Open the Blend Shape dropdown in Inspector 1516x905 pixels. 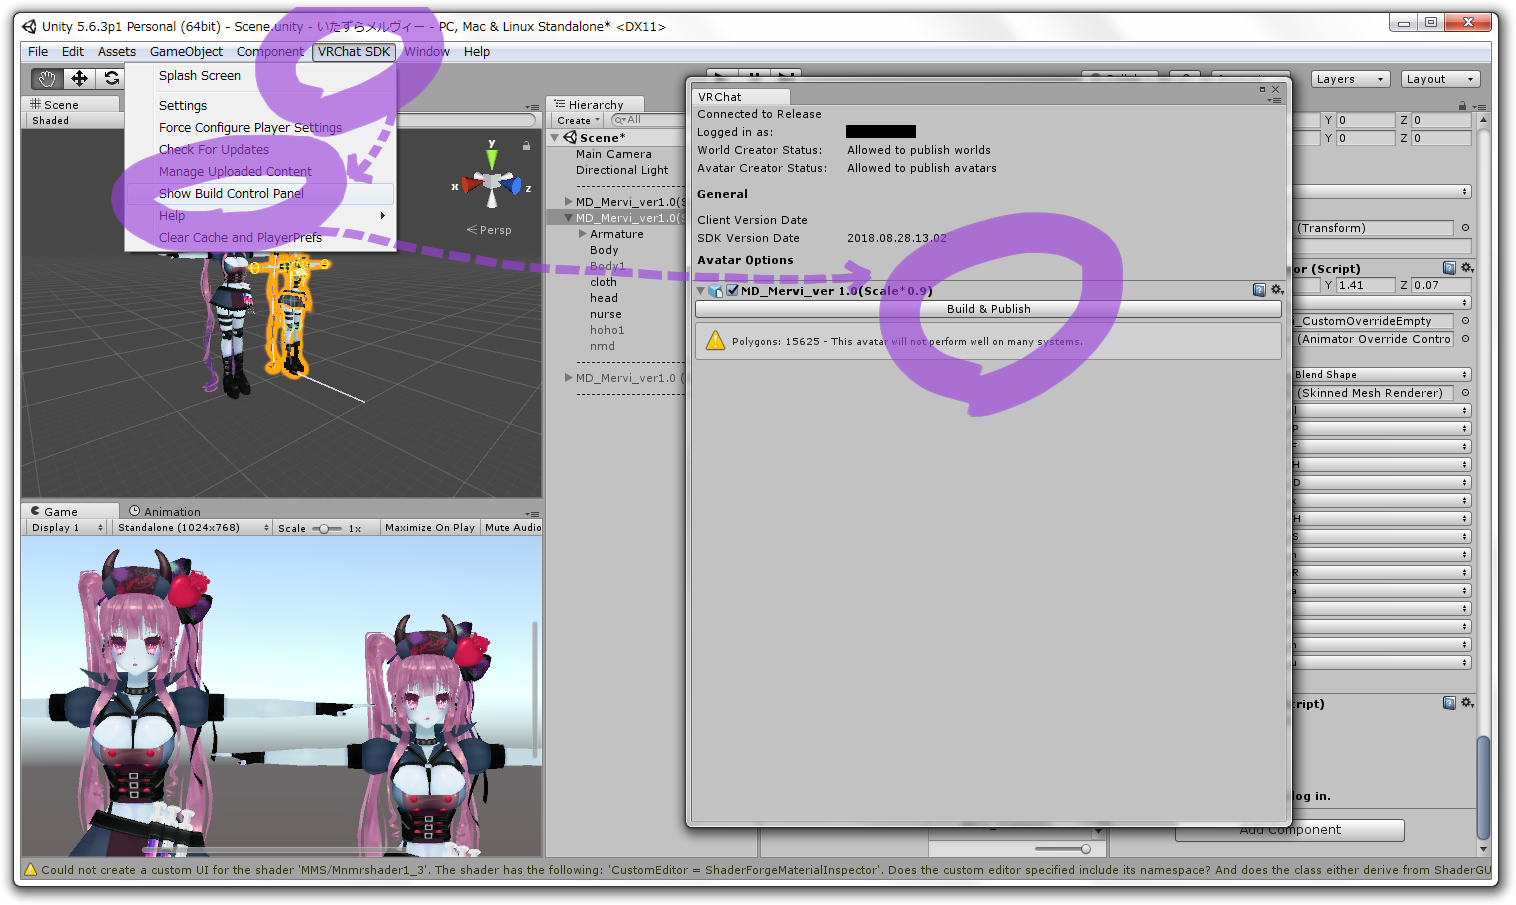[1381, 375]
